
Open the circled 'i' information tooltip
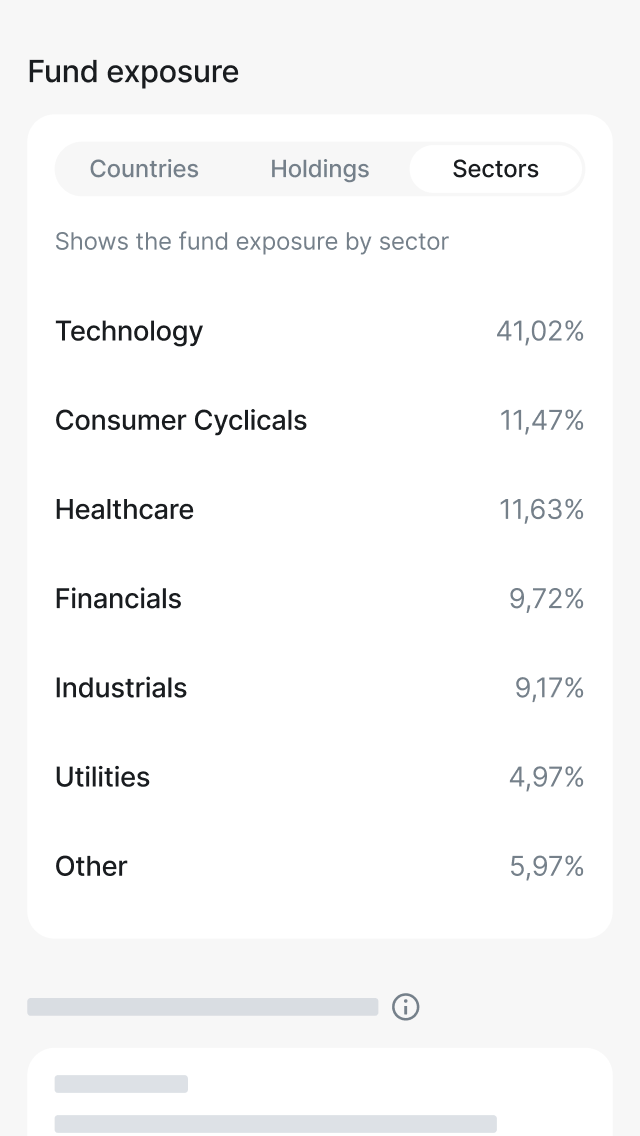[x=406, y=1007]
